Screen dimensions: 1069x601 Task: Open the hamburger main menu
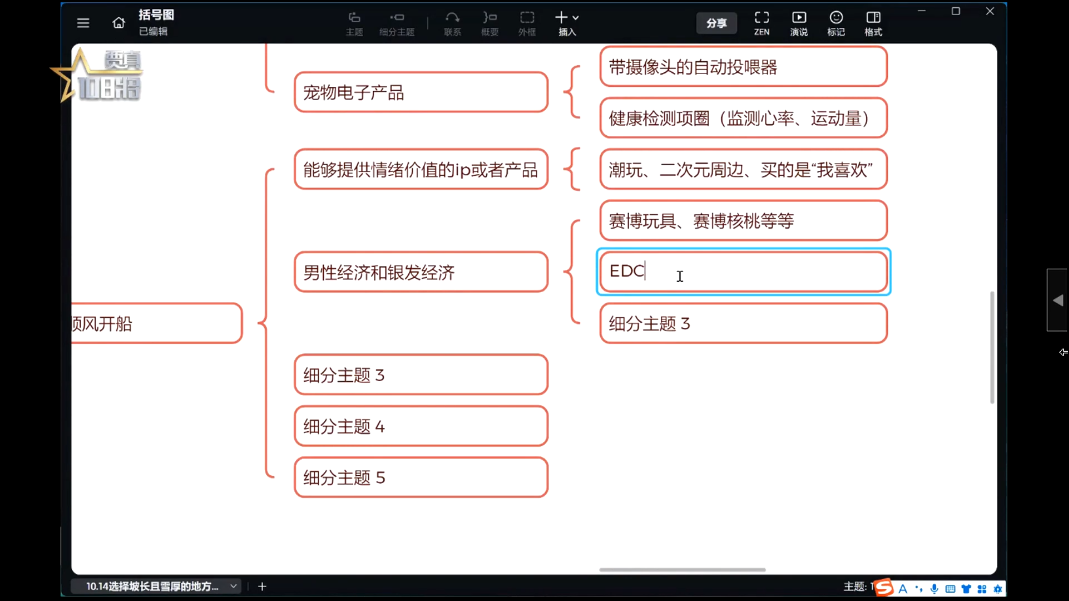[83, 23]
